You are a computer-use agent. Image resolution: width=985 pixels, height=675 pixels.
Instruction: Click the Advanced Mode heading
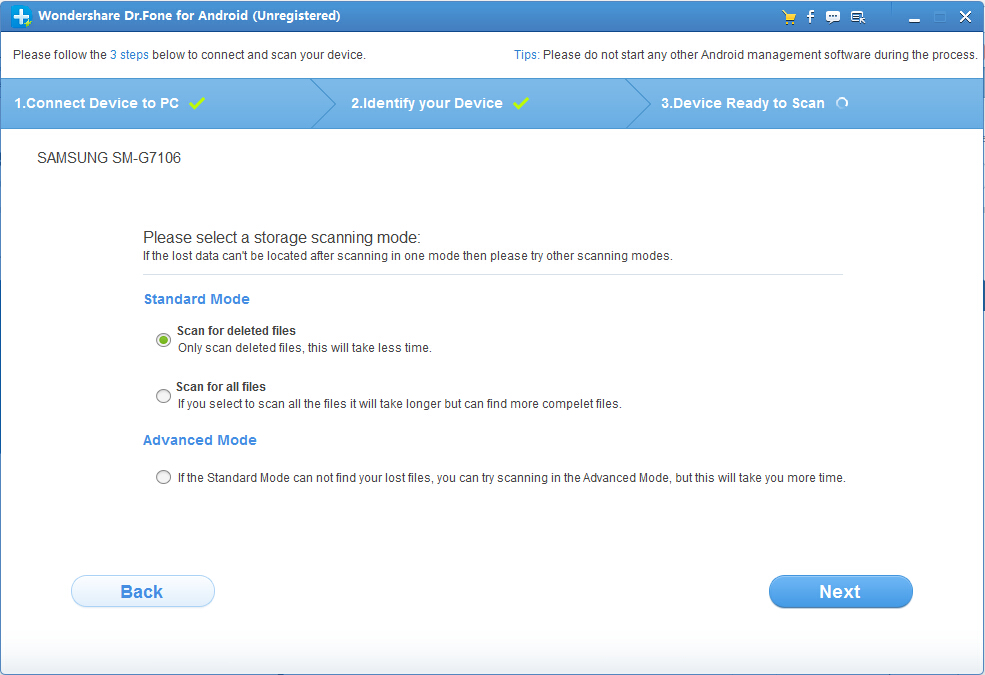click(x=200, y=440)
